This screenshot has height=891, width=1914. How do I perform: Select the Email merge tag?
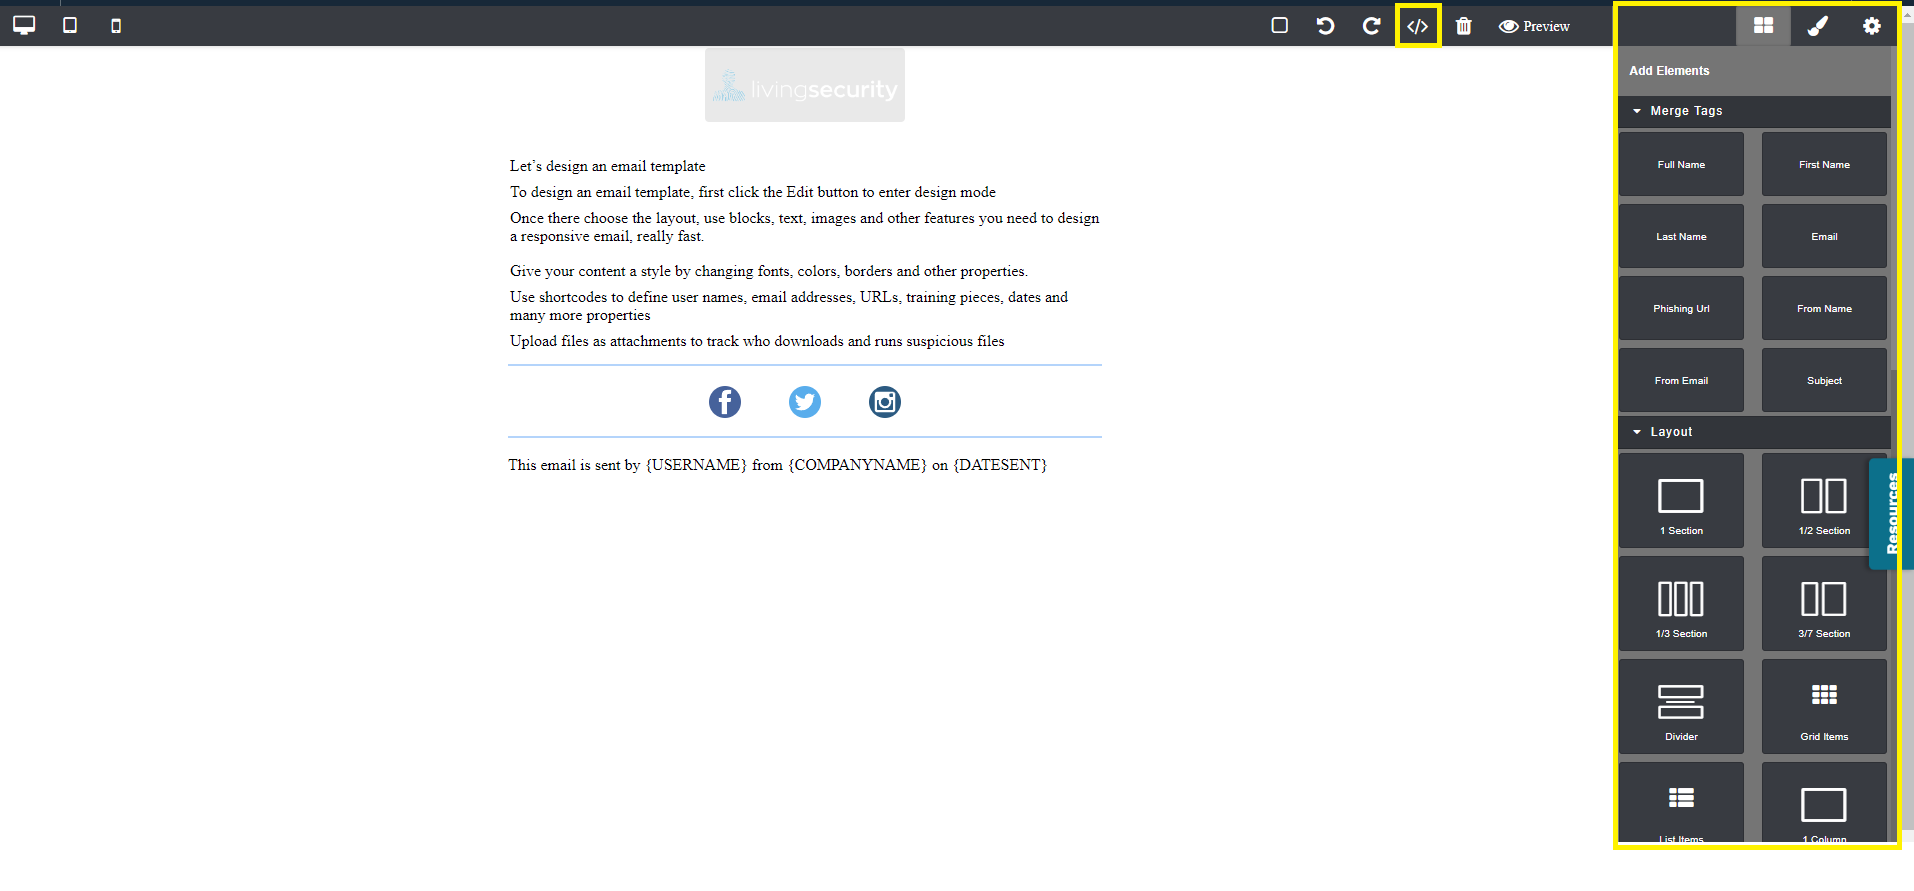coord(1824,236)
